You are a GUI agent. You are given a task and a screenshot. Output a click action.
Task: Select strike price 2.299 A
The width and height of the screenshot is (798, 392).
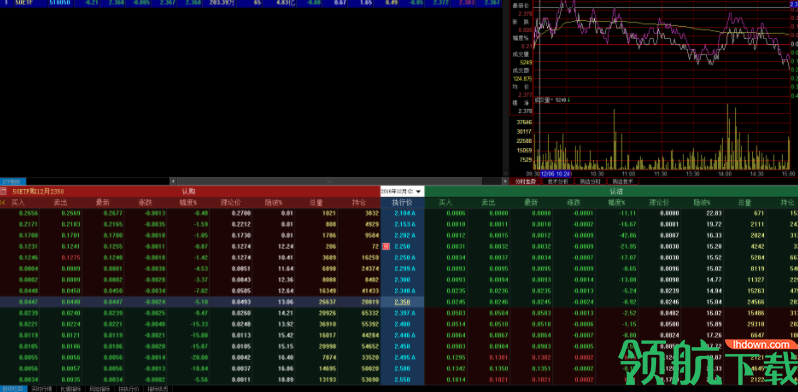(405, 269)
